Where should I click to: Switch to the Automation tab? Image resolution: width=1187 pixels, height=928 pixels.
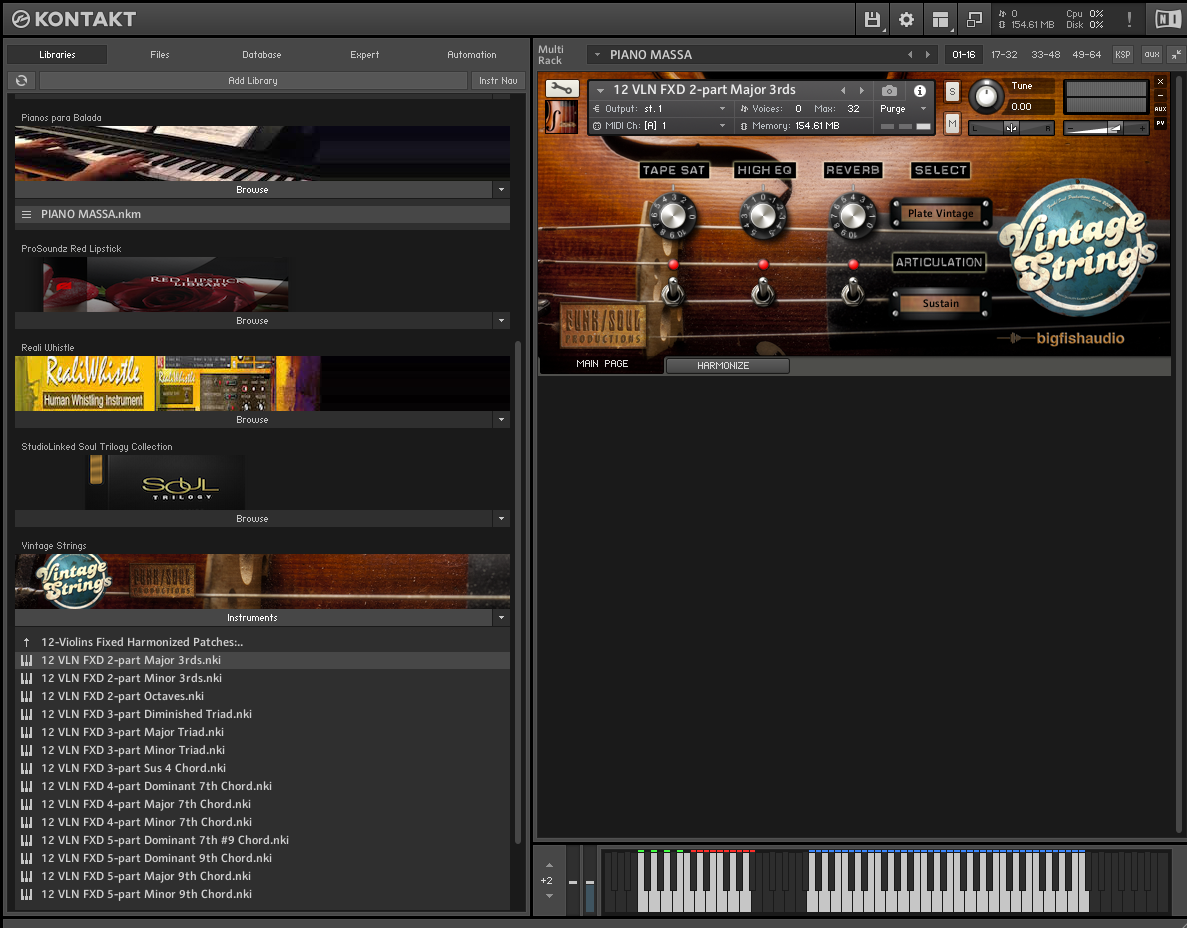click(472, 54)
